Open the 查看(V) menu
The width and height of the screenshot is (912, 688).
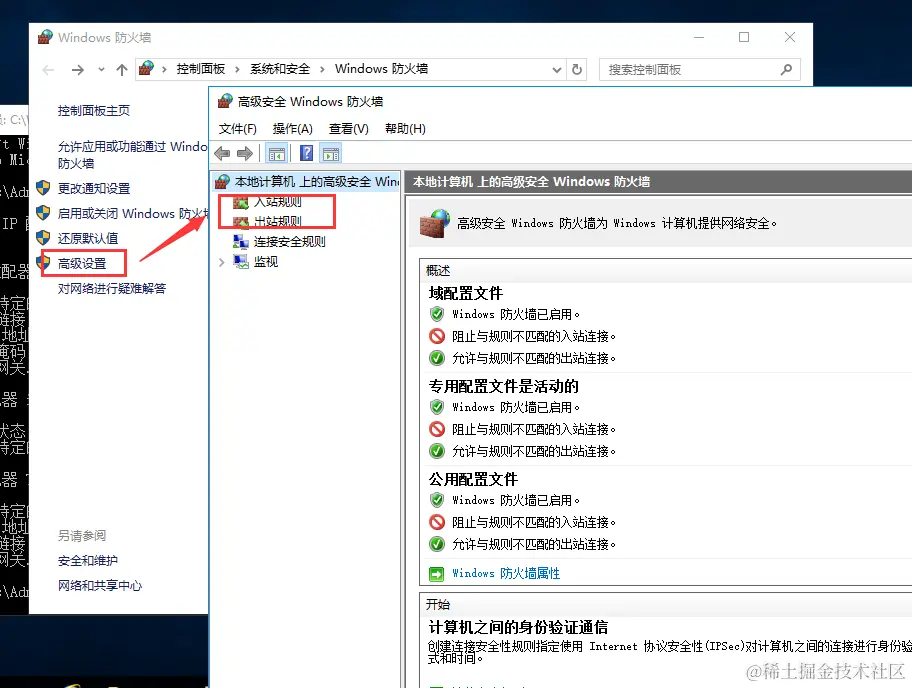tap(348, 129)
